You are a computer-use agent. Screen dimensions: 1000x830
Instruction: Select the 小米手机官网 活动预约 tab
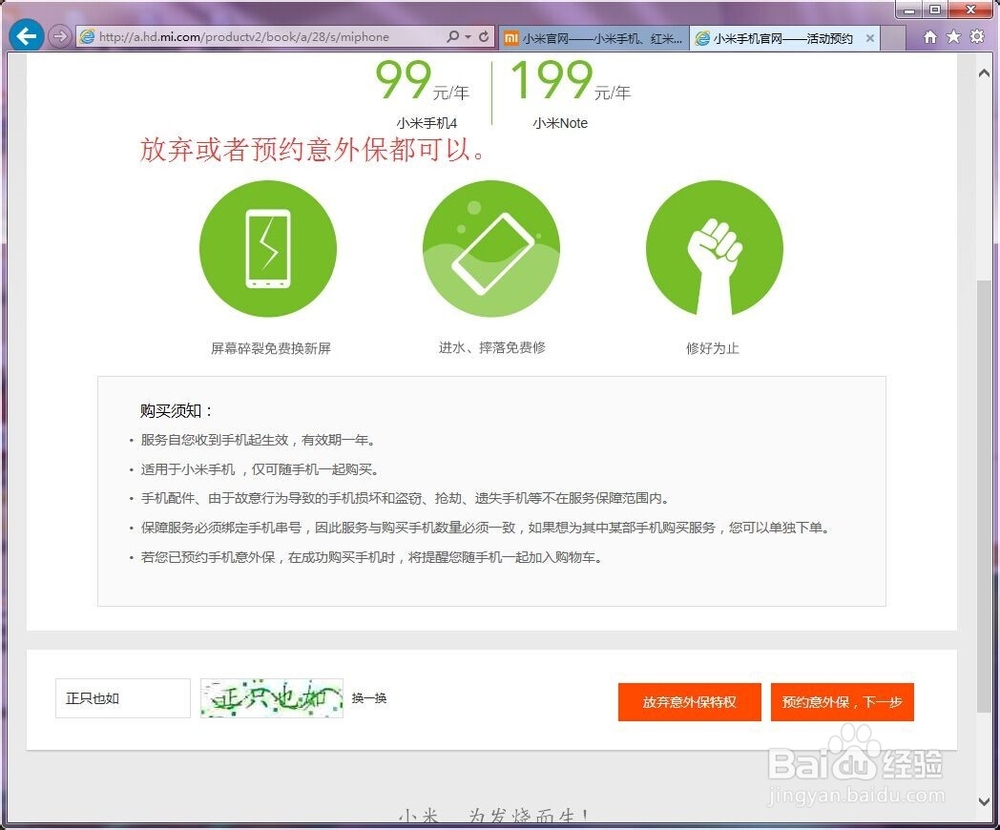tap(782, 38)
